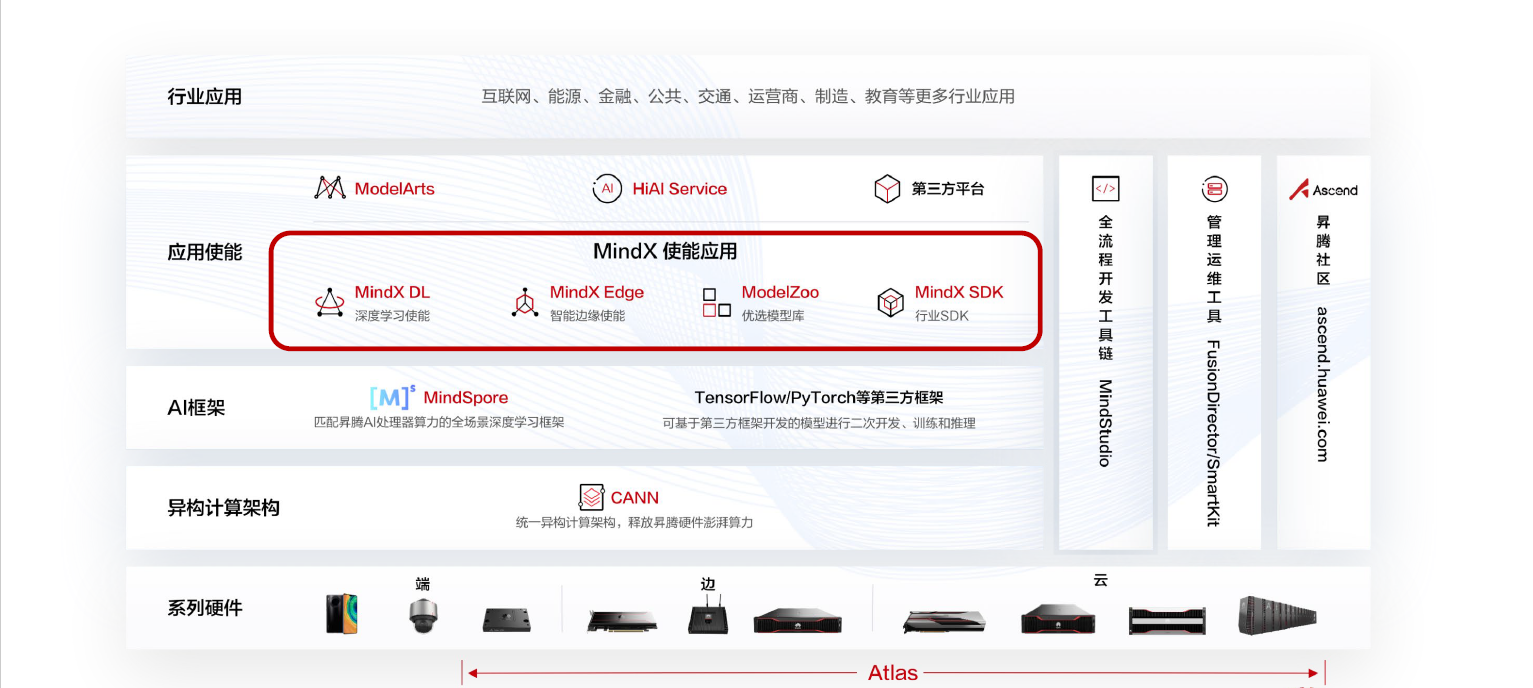Click the red Atlas label
This screenshot has width=1533, height=688.
point(893,673)
